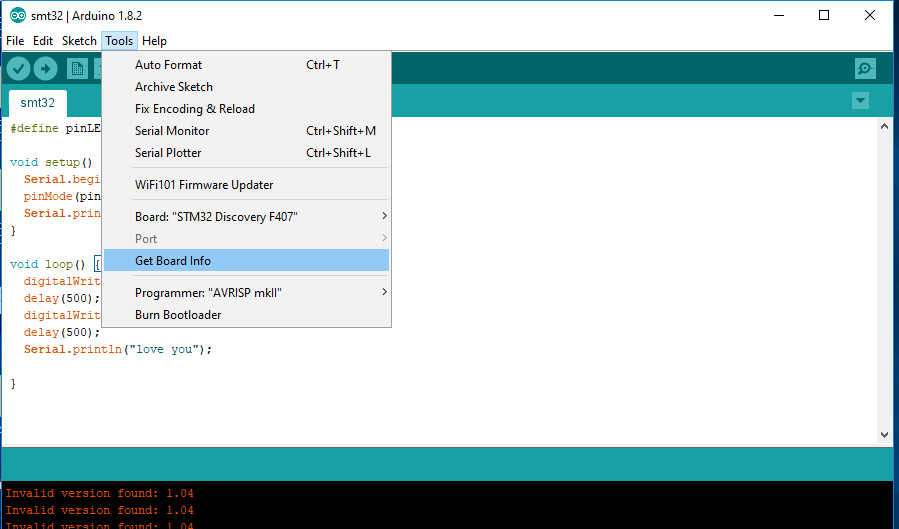The width and height of the screenshot is (899, 529).
Task: Open Serial Monitor from Tools menu
Action: point(247,131)
